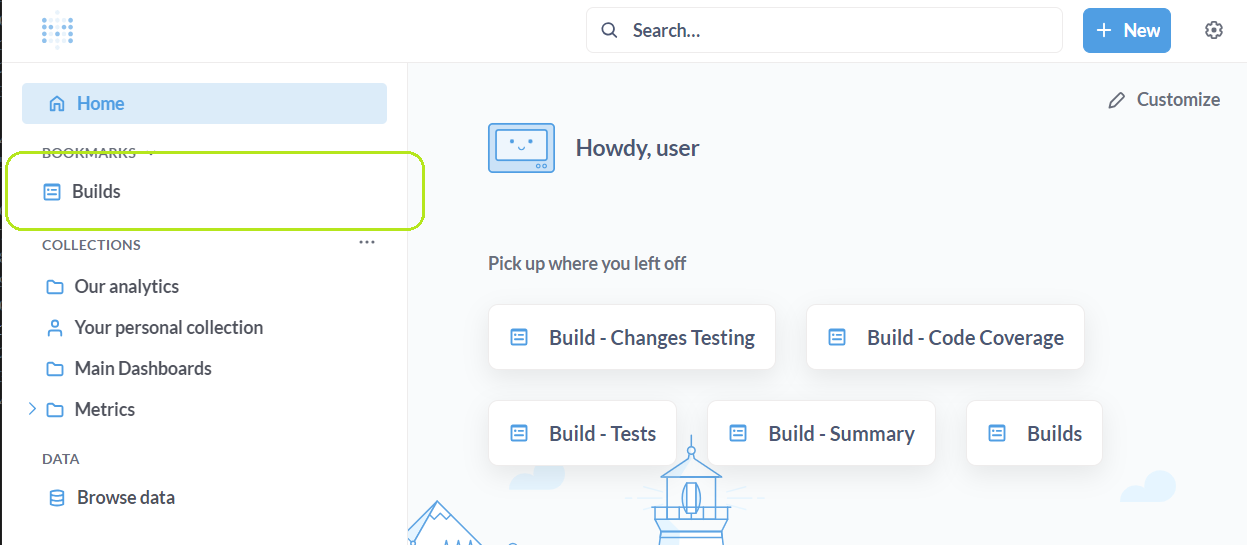Screen dimensions: 1247x545
Task: Click dashboard icon on Build - Summary card
Action: pyautogui.click(x=738, y=433)
